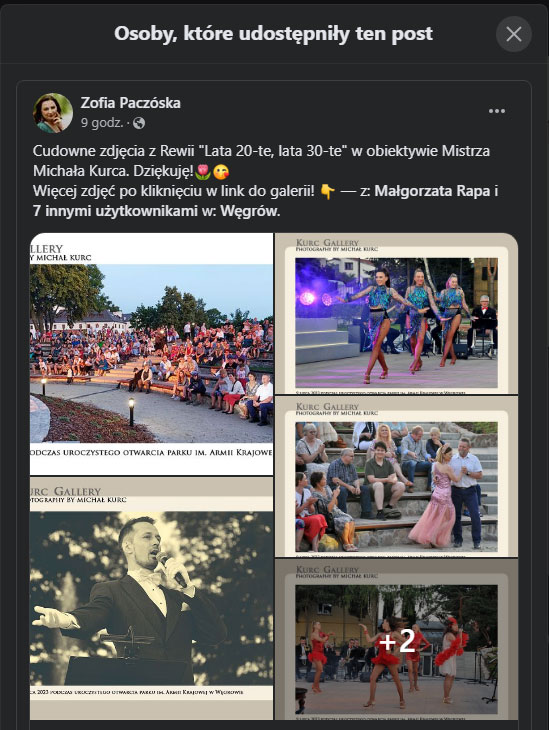Screen dimensions: 549x730
Task: Open Zofia Paczóska's profile name link
Action: pyautogui.click(x=130, y=103)
